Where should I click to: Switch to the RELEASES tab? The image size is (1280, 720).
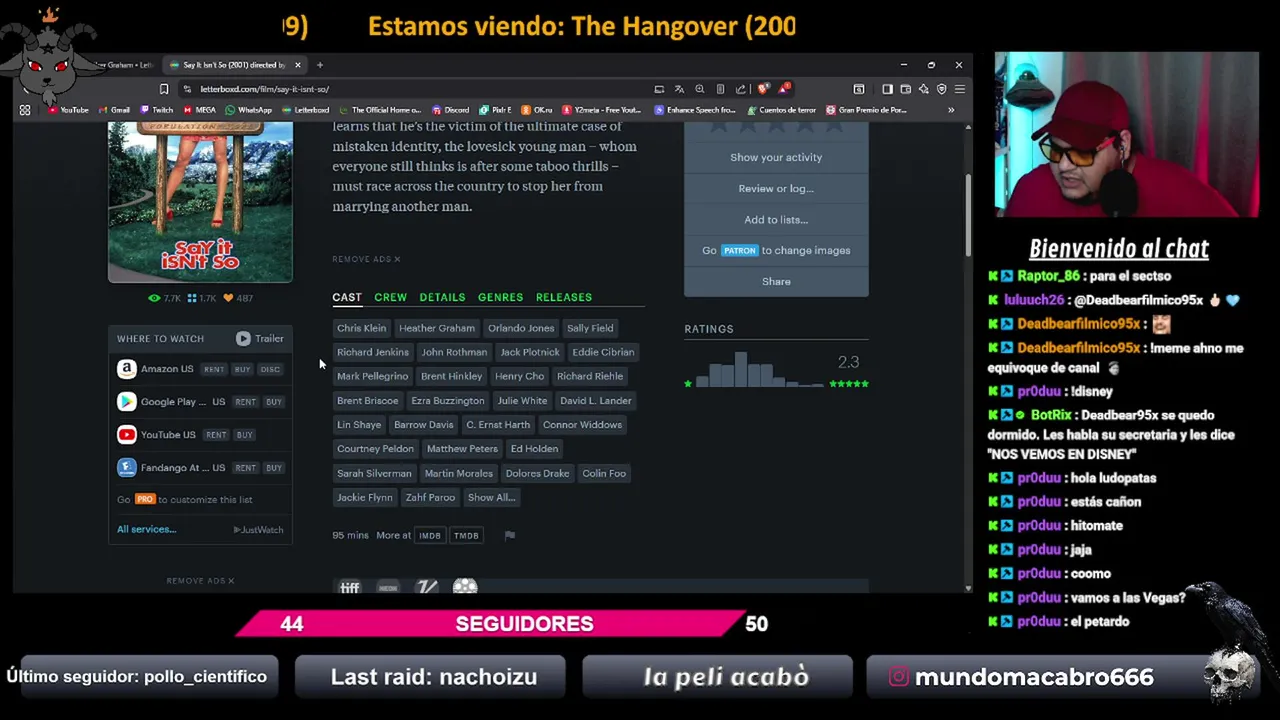(564, 298)
